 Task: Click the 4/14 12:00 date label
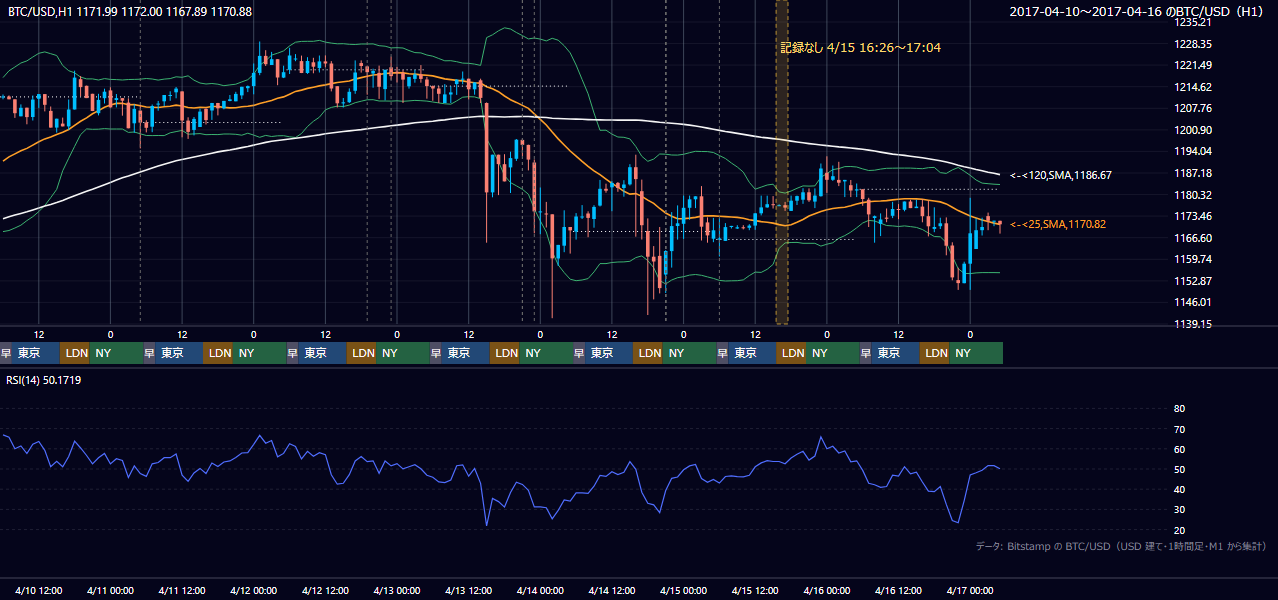[613, 590]
